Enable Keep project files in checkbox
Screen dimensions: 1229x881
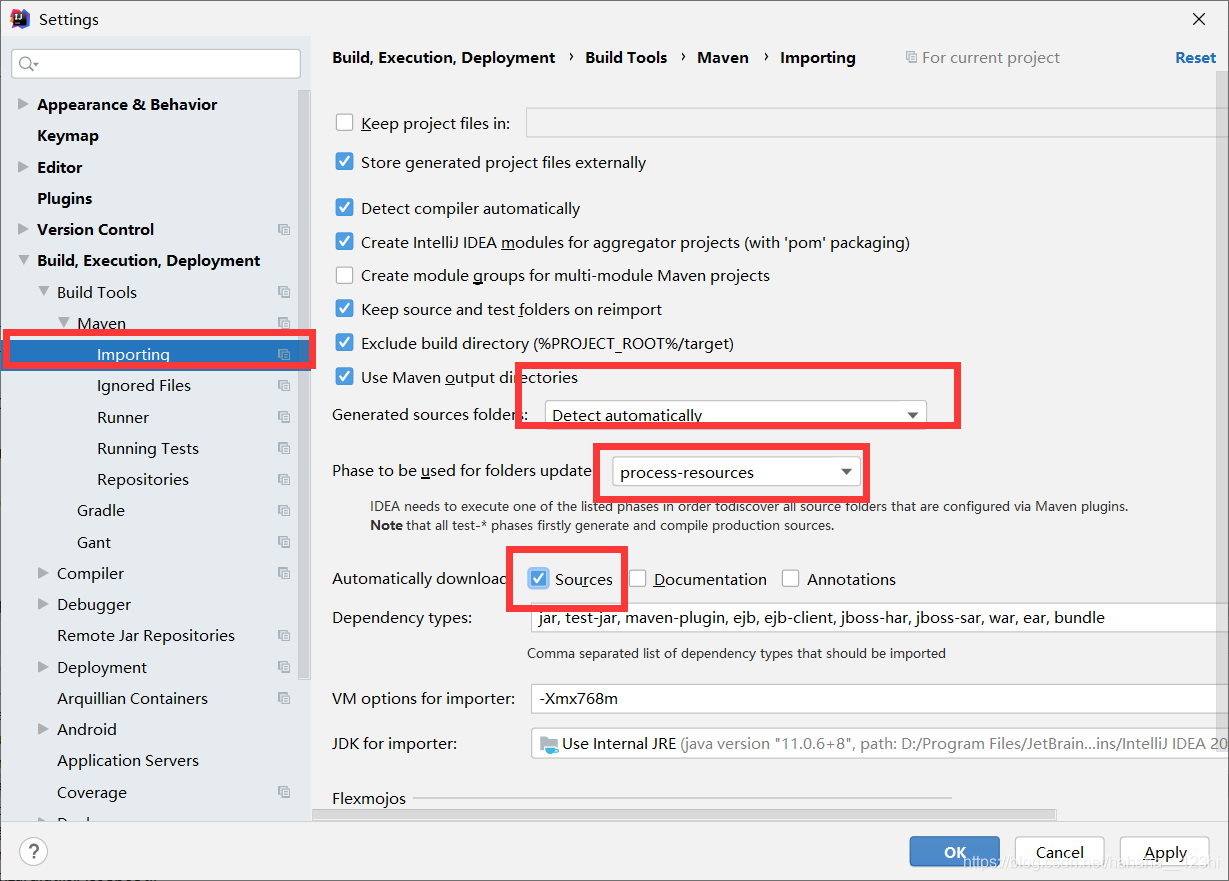point(344,123)
